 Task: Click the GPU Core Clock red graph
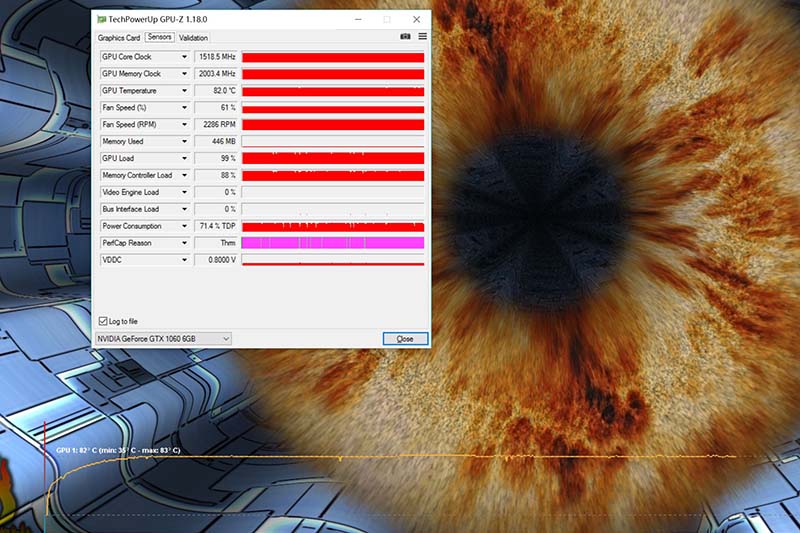click(x=333, y=57)
